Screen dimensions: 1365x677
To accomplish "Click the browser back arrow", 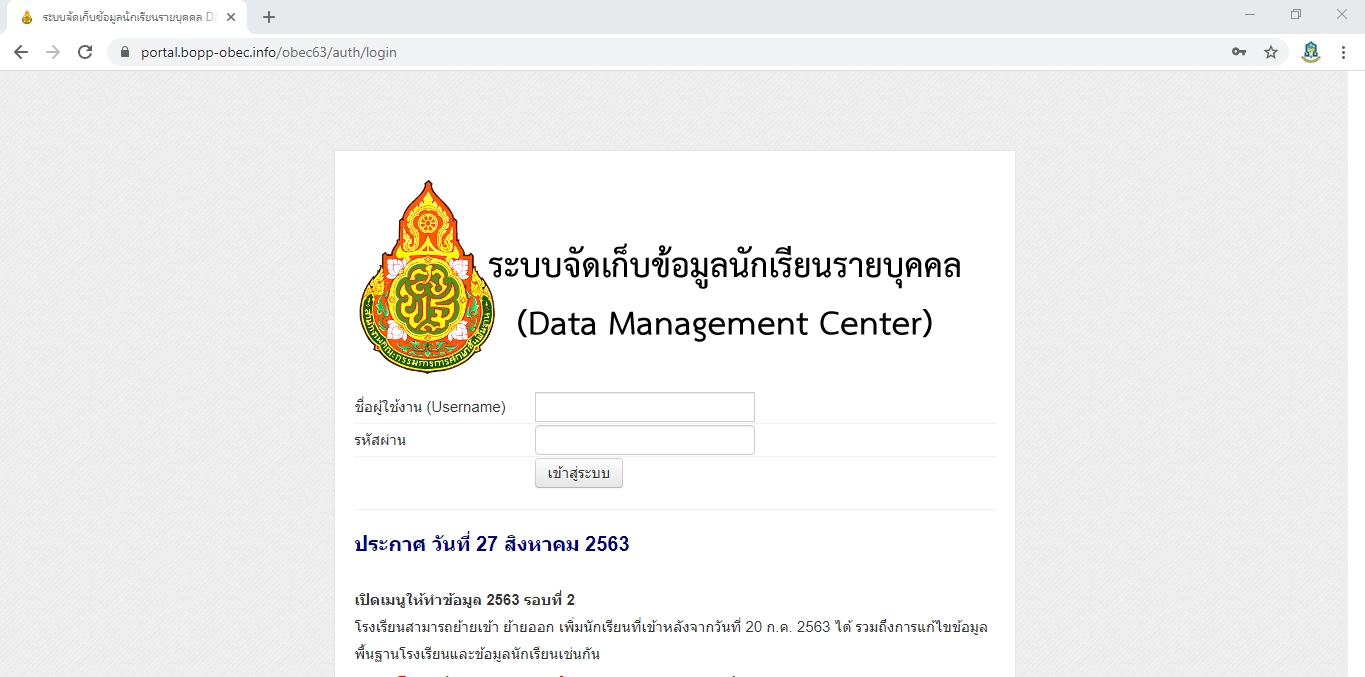I will pyautogui.click(x=21, y=52).
